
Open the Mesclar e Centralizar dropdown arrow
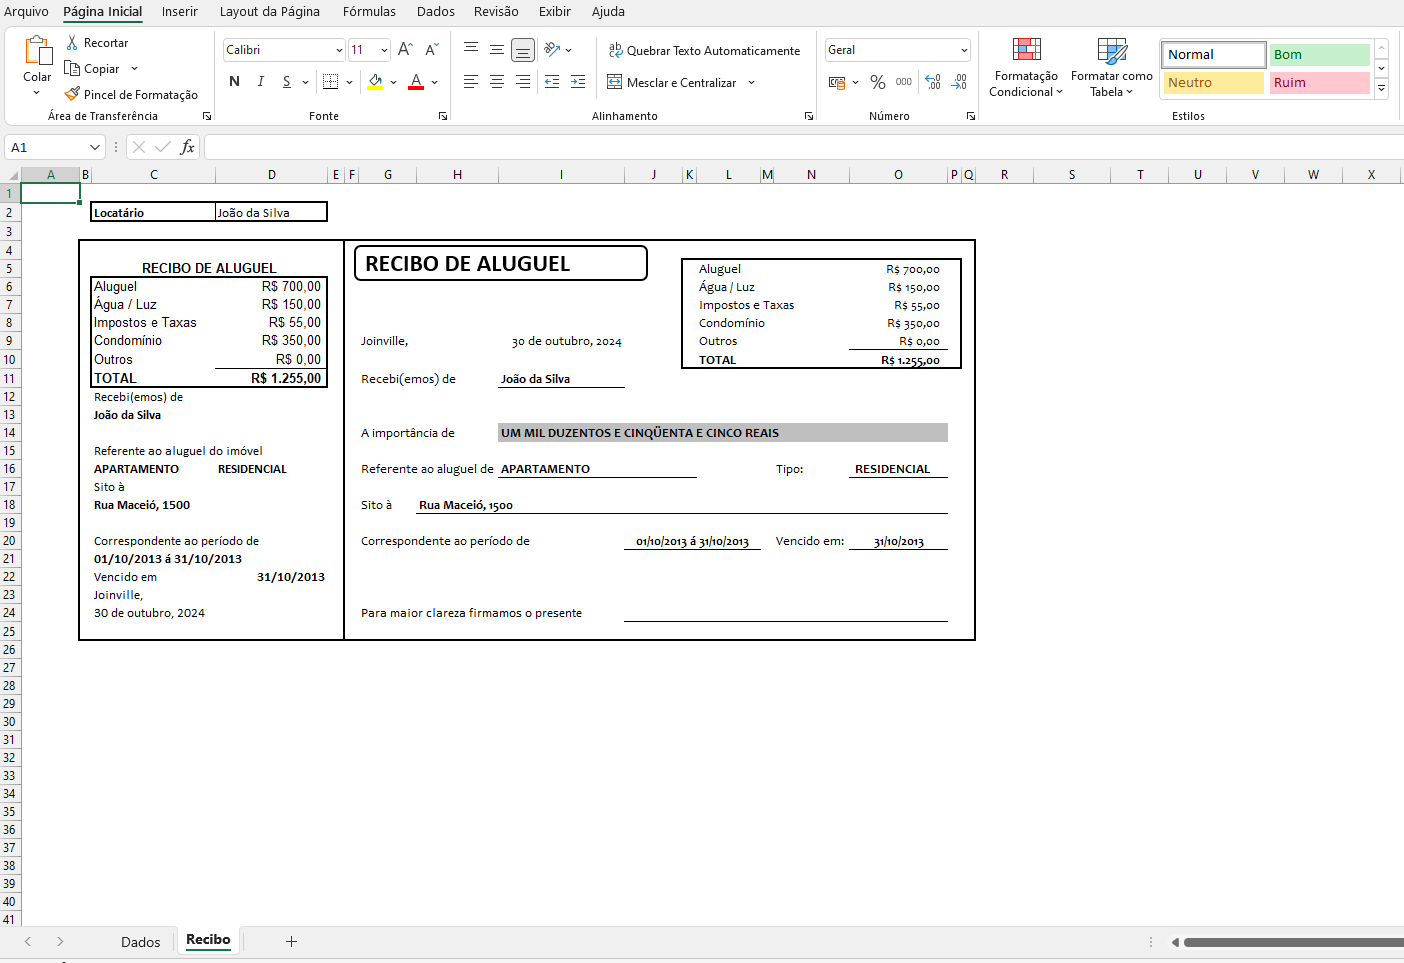[752, 83]
